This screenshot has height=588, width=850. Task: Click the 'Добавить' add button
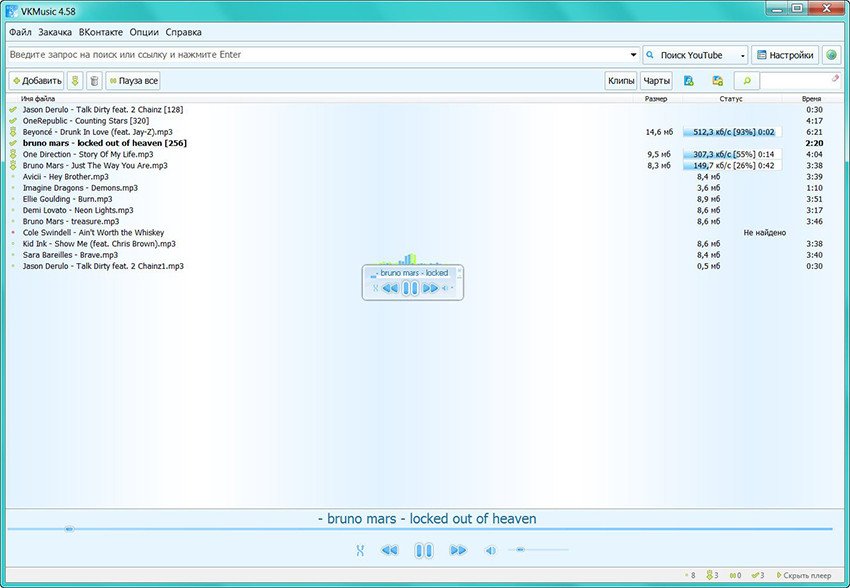37,81
